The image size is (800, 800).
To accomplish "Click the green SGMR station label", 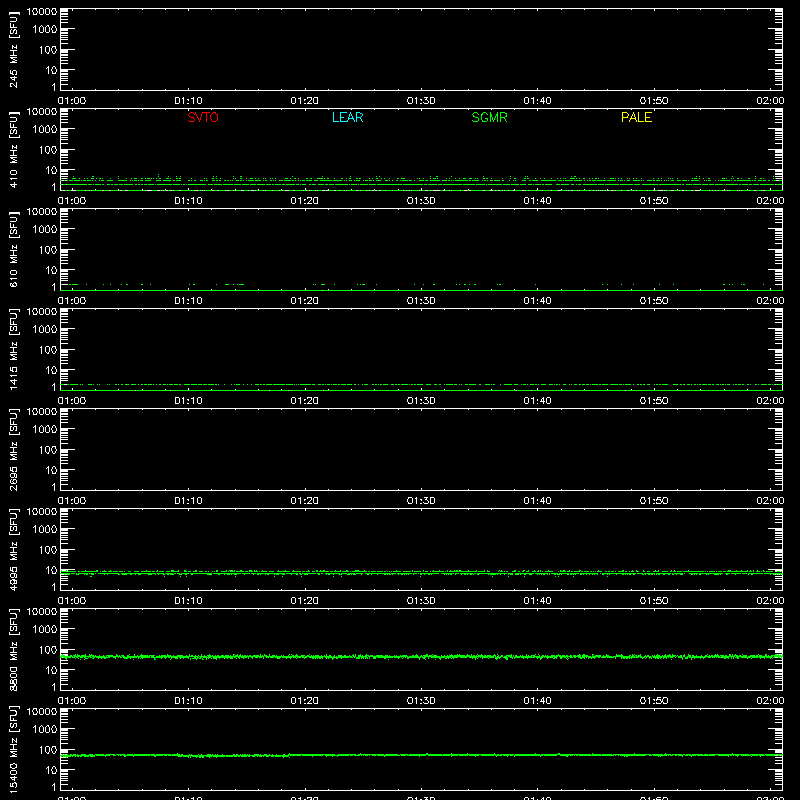I will (x=489, y=117).
